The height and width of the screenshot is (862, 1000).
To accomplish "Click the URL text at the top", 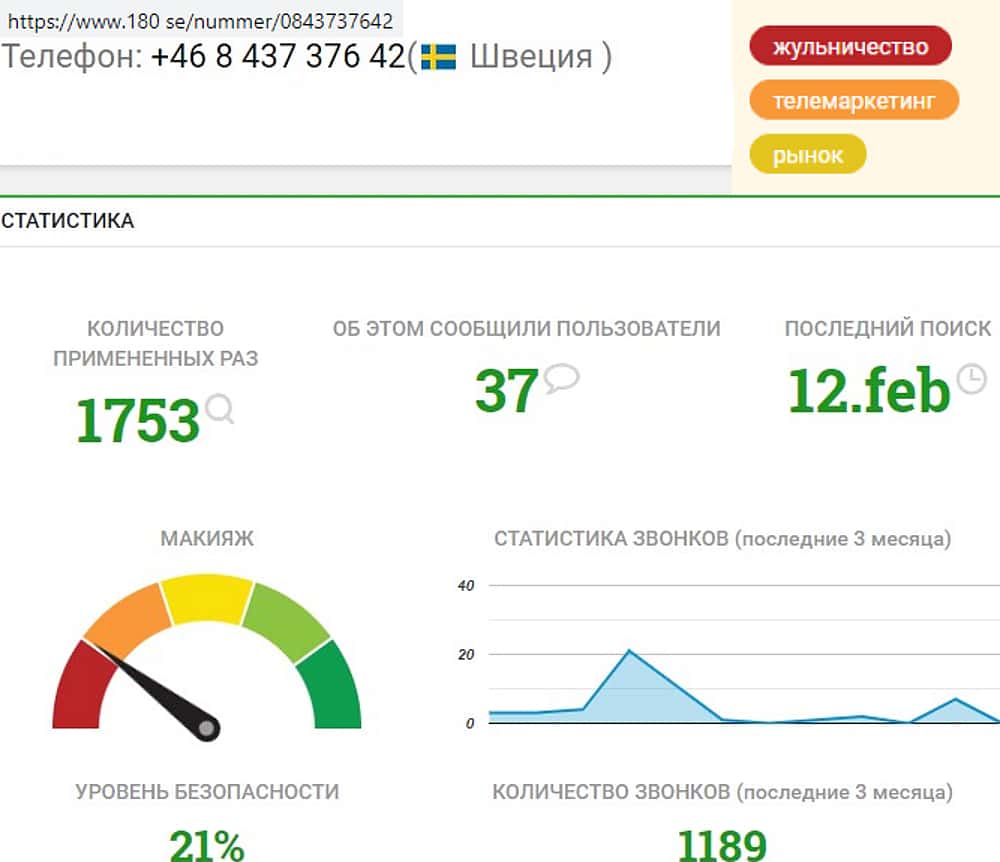I will (200, 20).
